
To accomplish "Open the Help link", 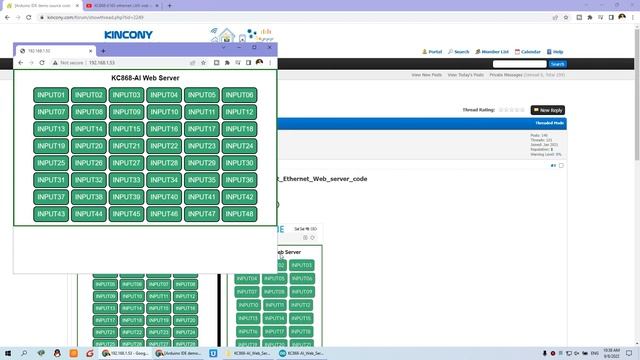I will pos(555,52).
